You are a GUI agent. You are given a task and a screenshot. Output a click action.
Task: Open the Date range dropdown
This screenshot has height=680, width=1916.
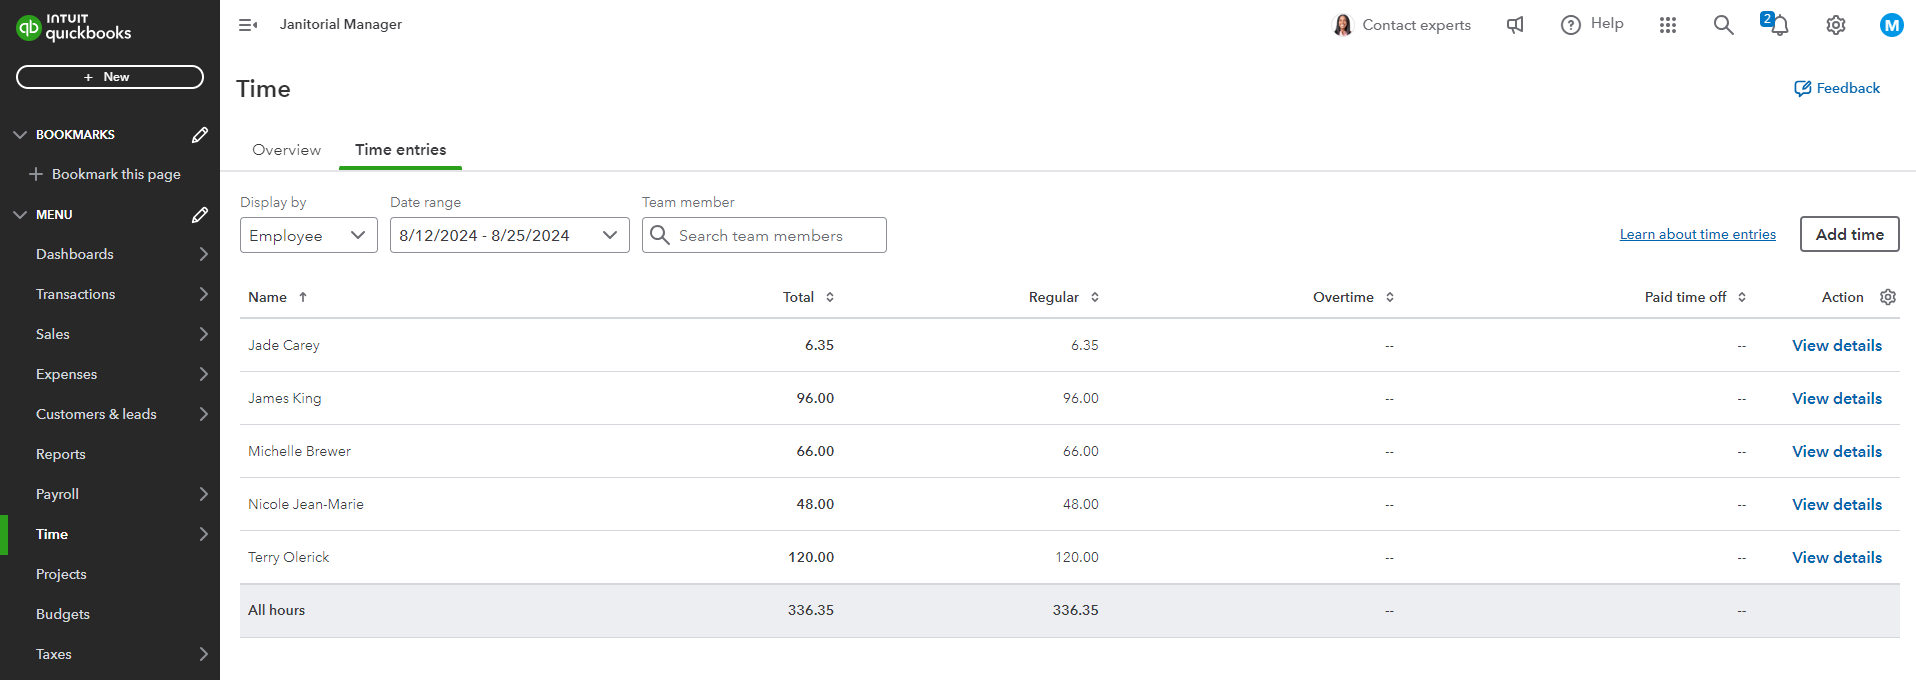click(509, 235)
